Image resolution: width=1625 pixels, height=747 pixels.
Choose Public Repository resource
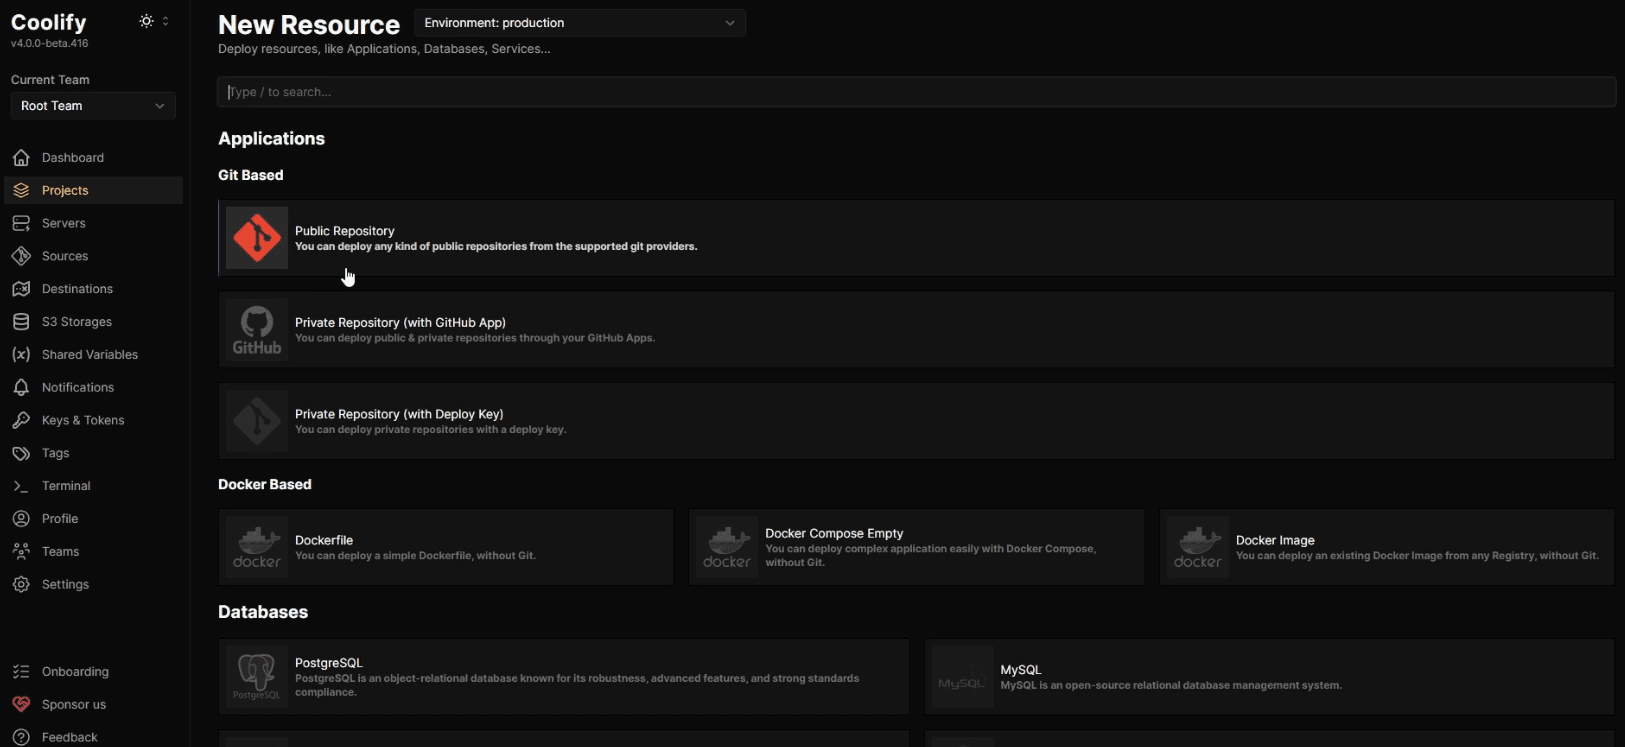click(x=916, y=238)
